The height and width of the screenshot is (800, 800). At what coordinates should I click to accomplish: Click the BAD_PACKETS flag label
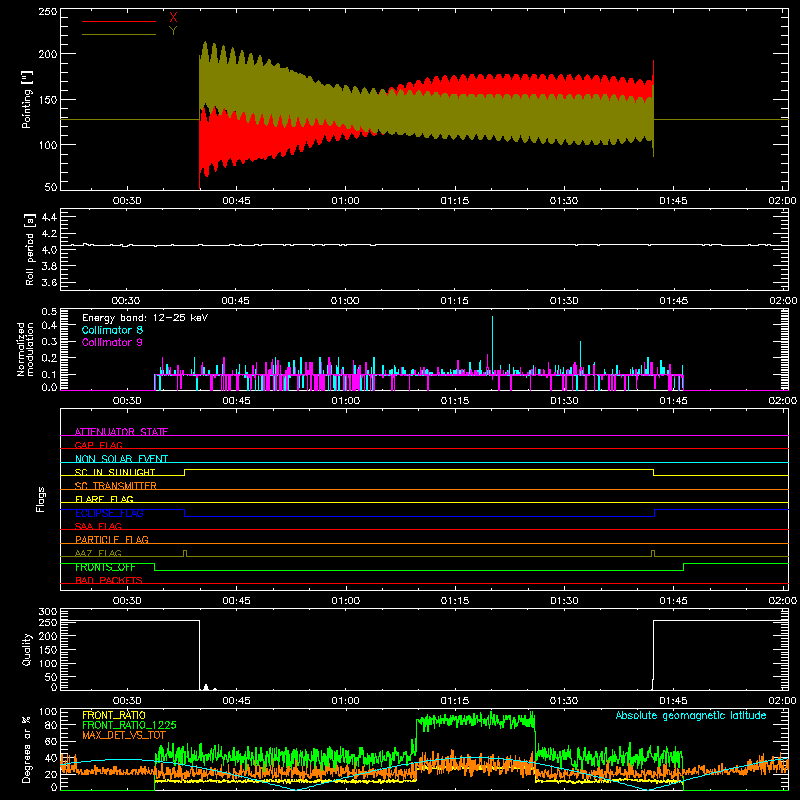coord(109,580)
